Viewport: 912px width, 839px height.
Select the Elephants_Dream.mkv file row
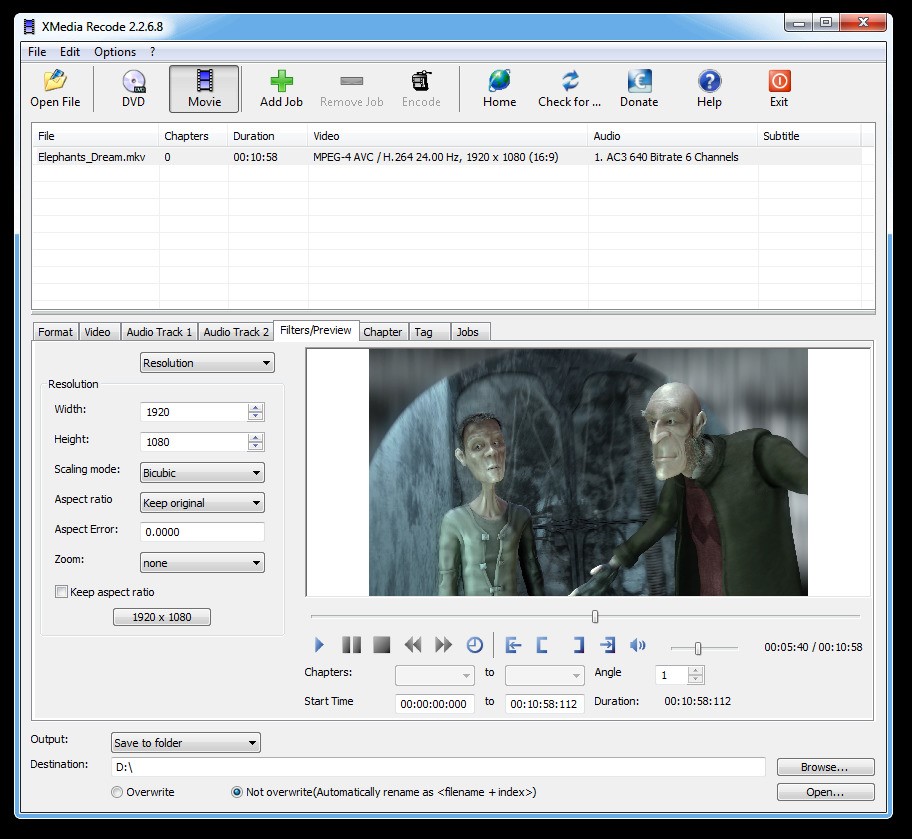click(x=300, y=157)
